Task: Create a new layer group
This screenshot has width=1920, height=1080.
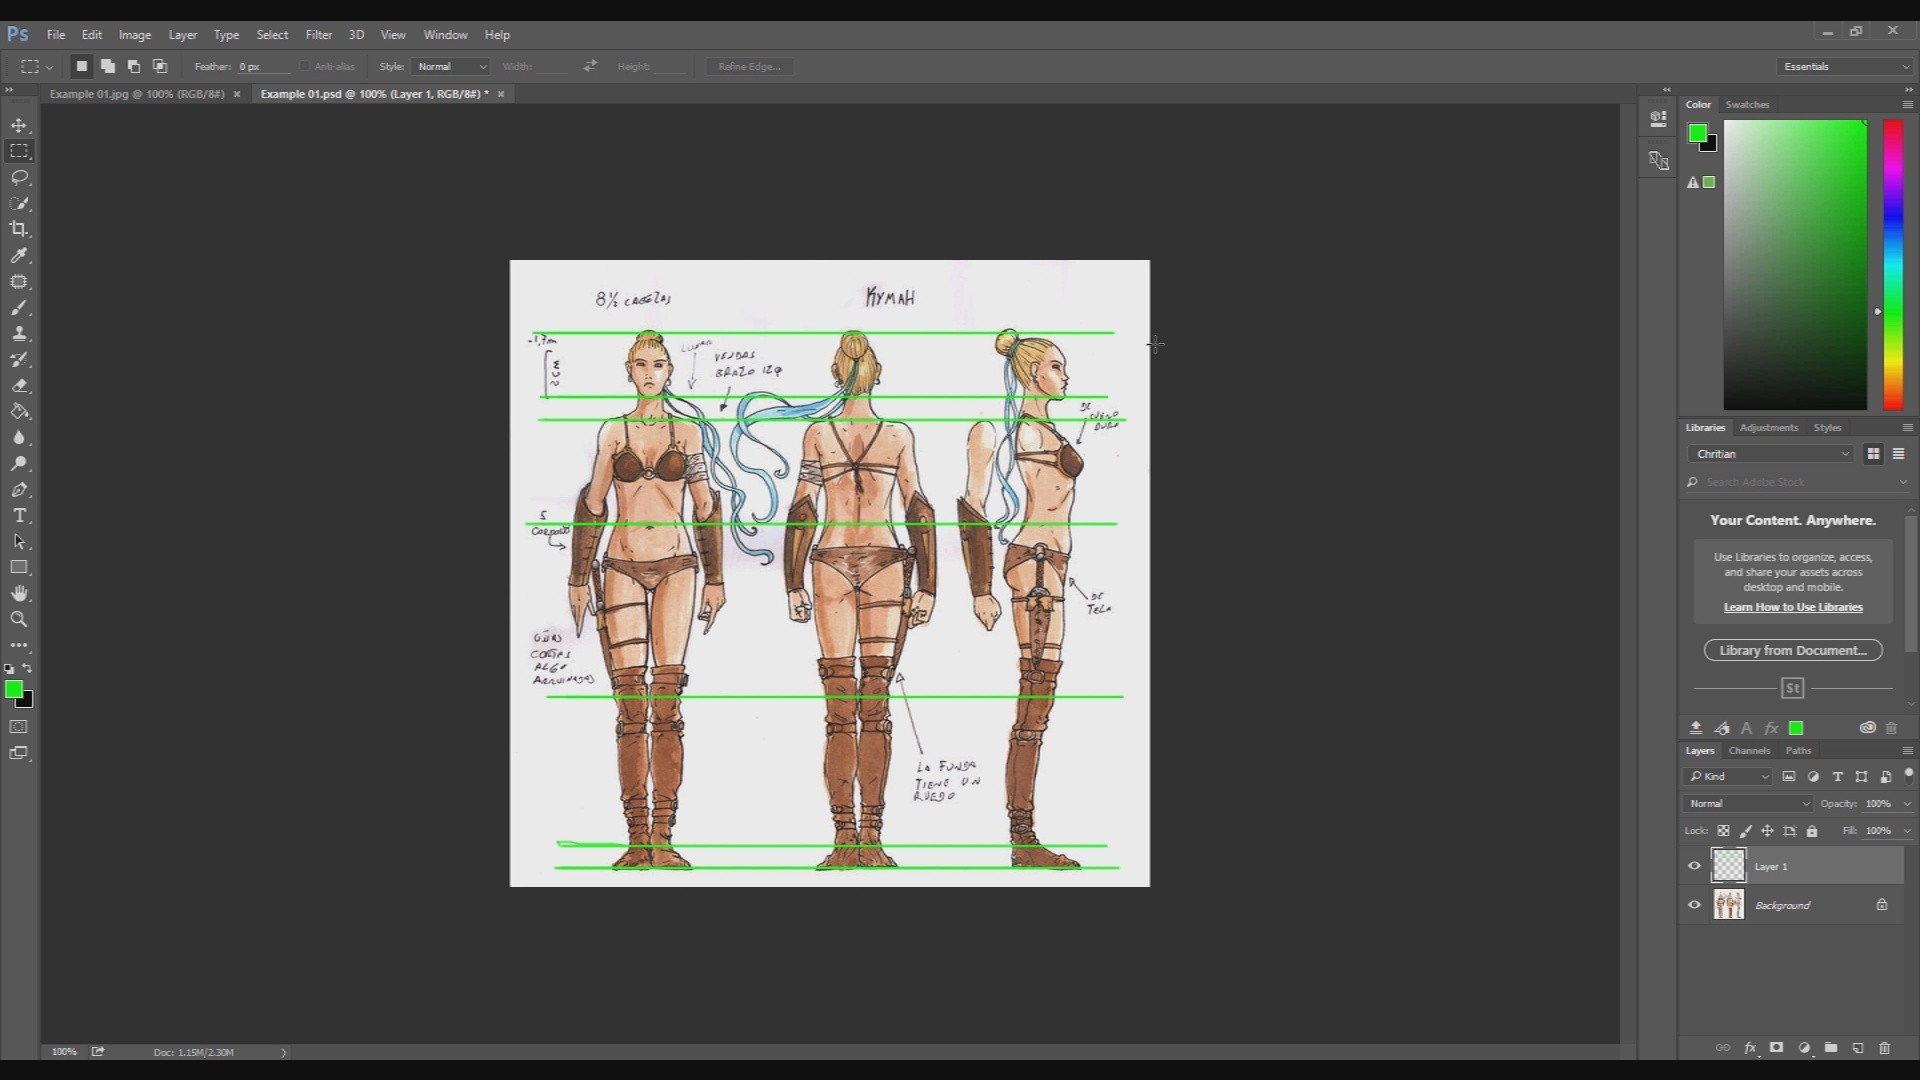Action: tap(1831, 1048)
